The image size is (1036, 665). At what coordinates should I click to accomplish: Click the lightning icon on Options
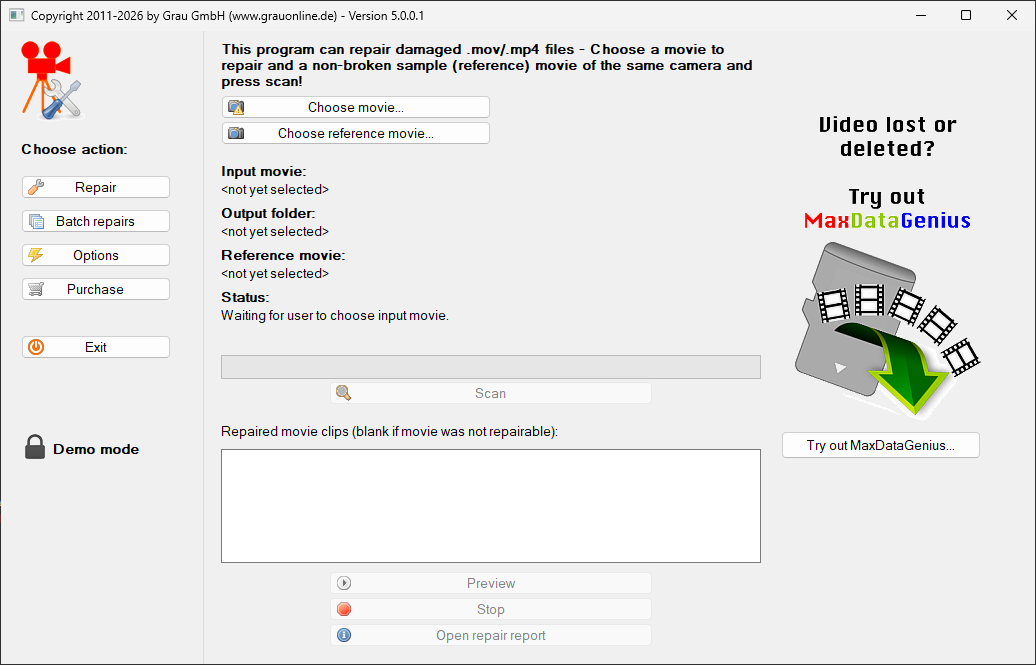[36, 255]
